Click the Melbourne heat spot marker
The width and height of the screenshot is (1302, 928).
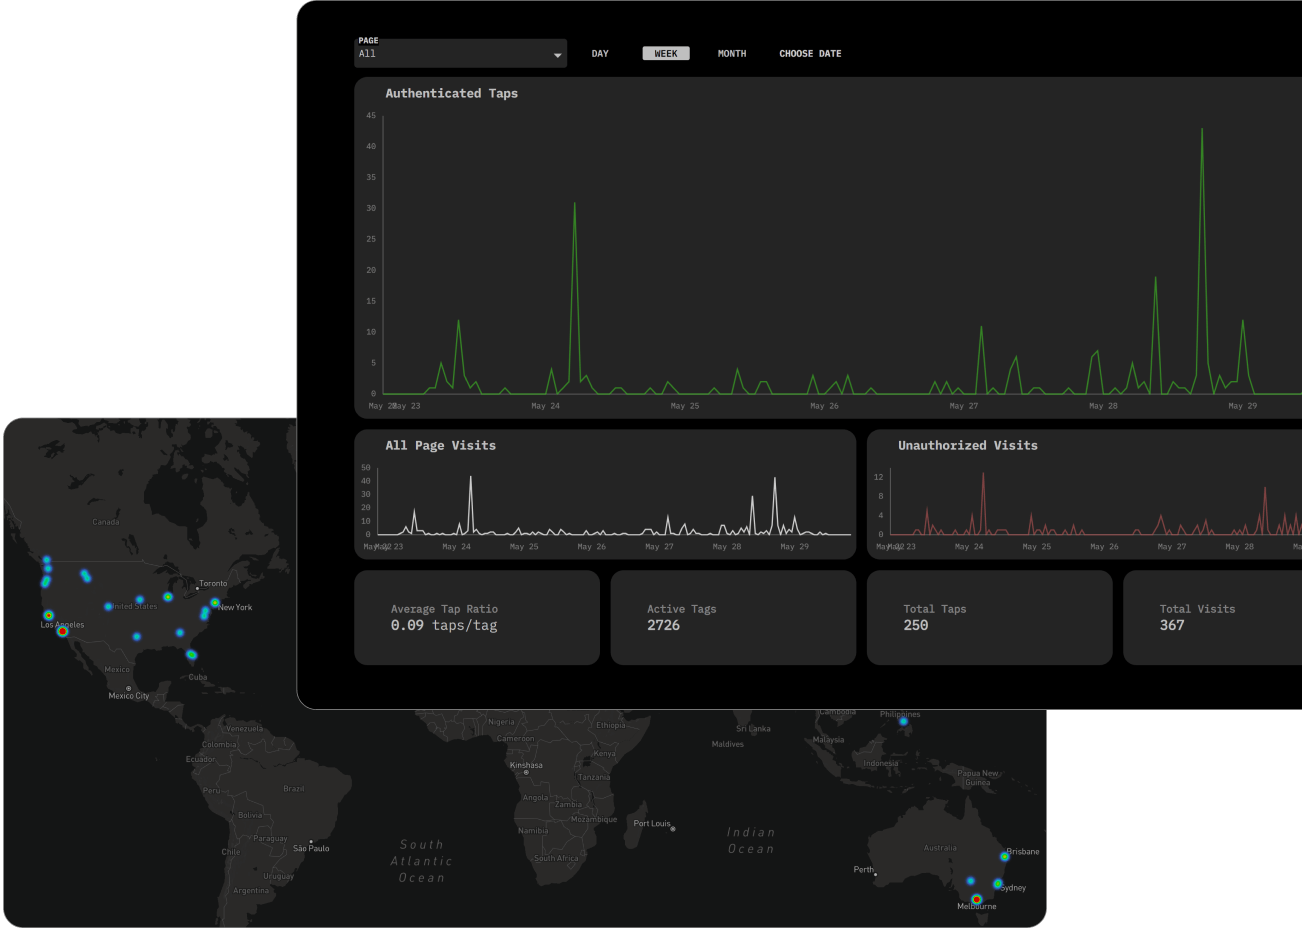tap(976, 899)
